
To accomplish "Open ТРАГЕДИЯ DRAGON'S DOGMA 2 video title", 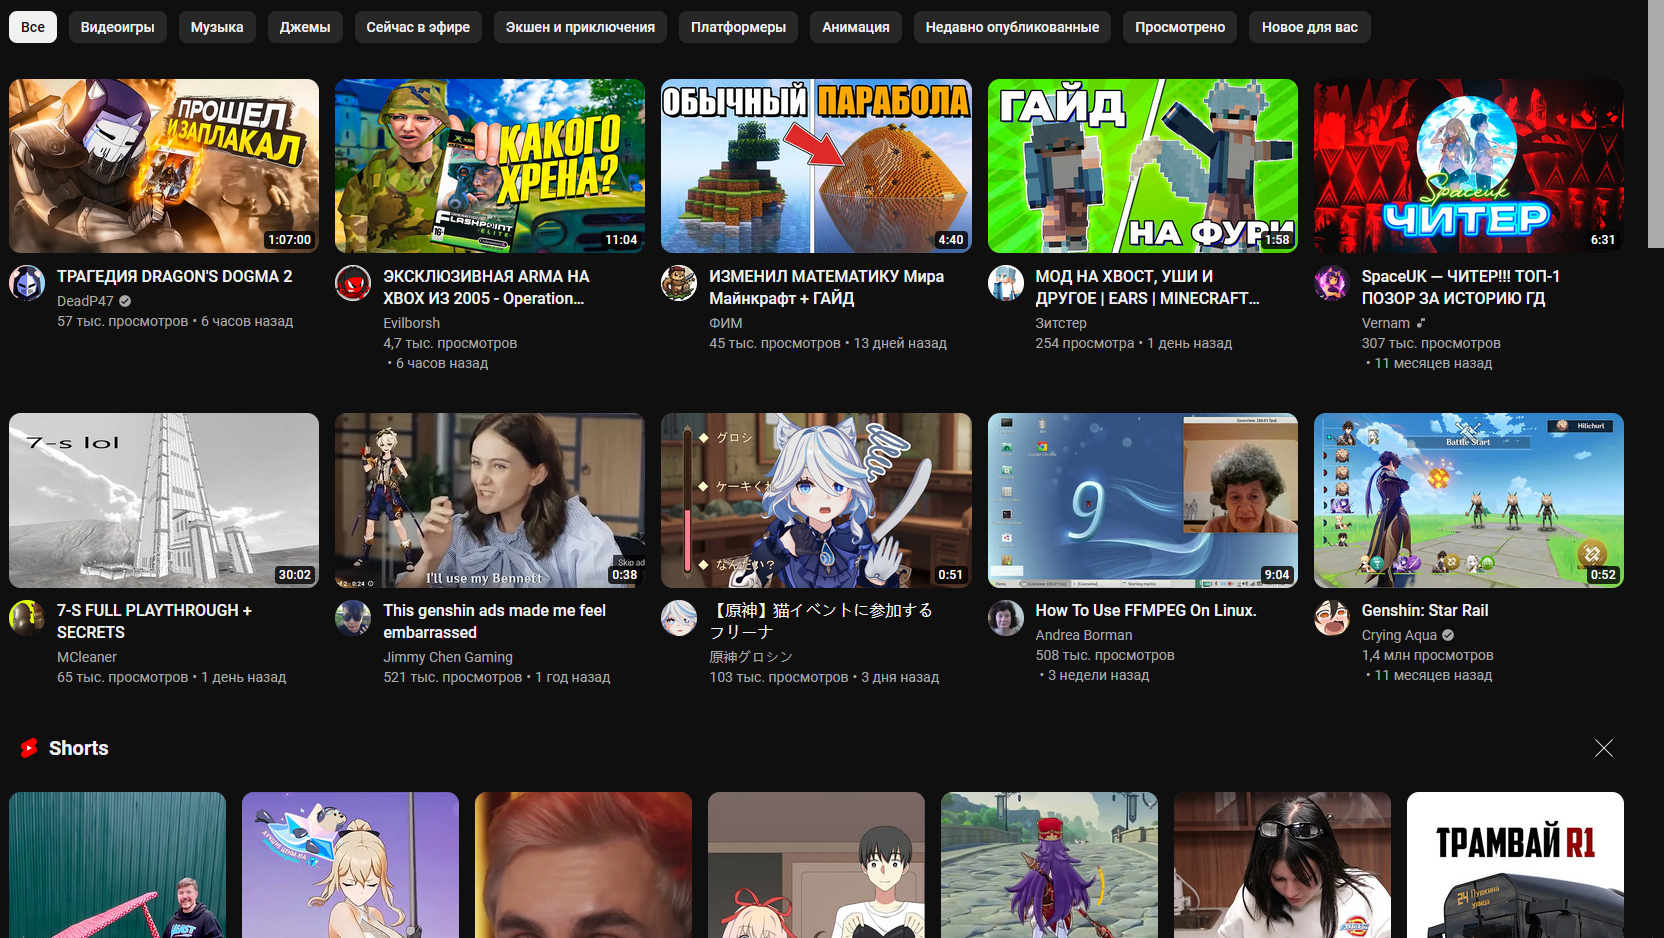I will 175,276.
